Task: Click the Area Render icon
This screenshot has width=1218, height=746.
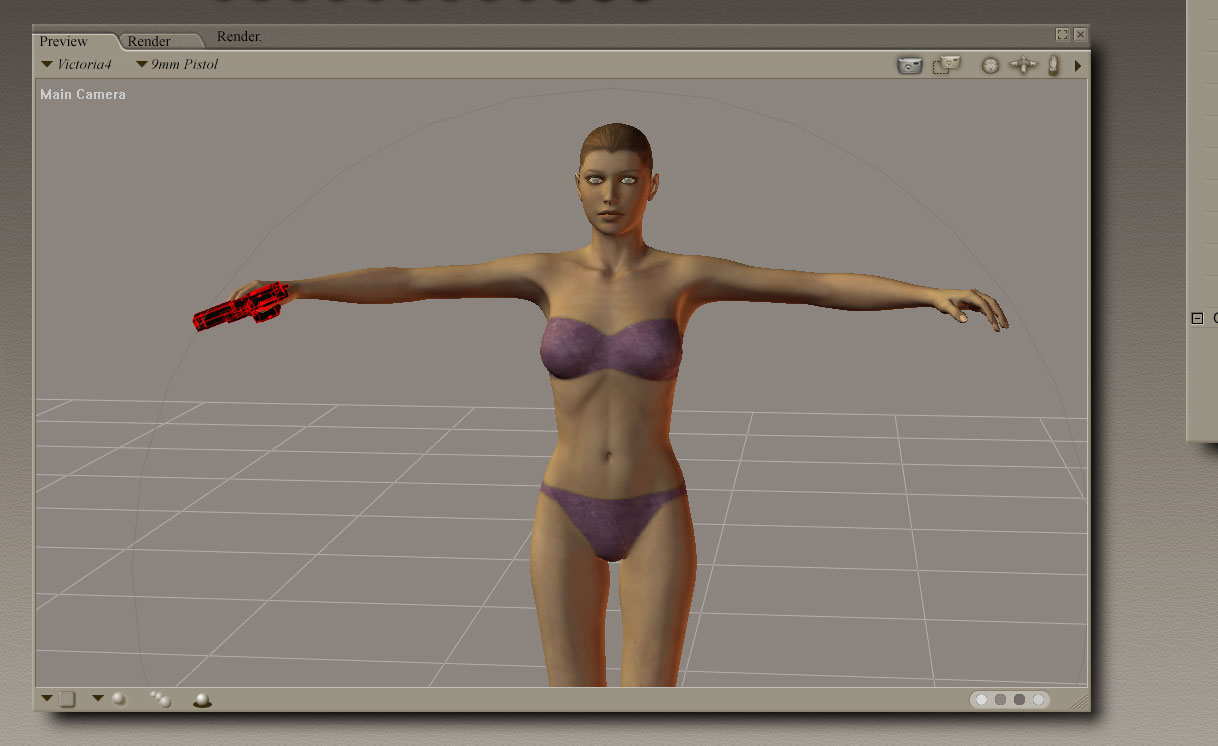Action: (x=945, y=65)
